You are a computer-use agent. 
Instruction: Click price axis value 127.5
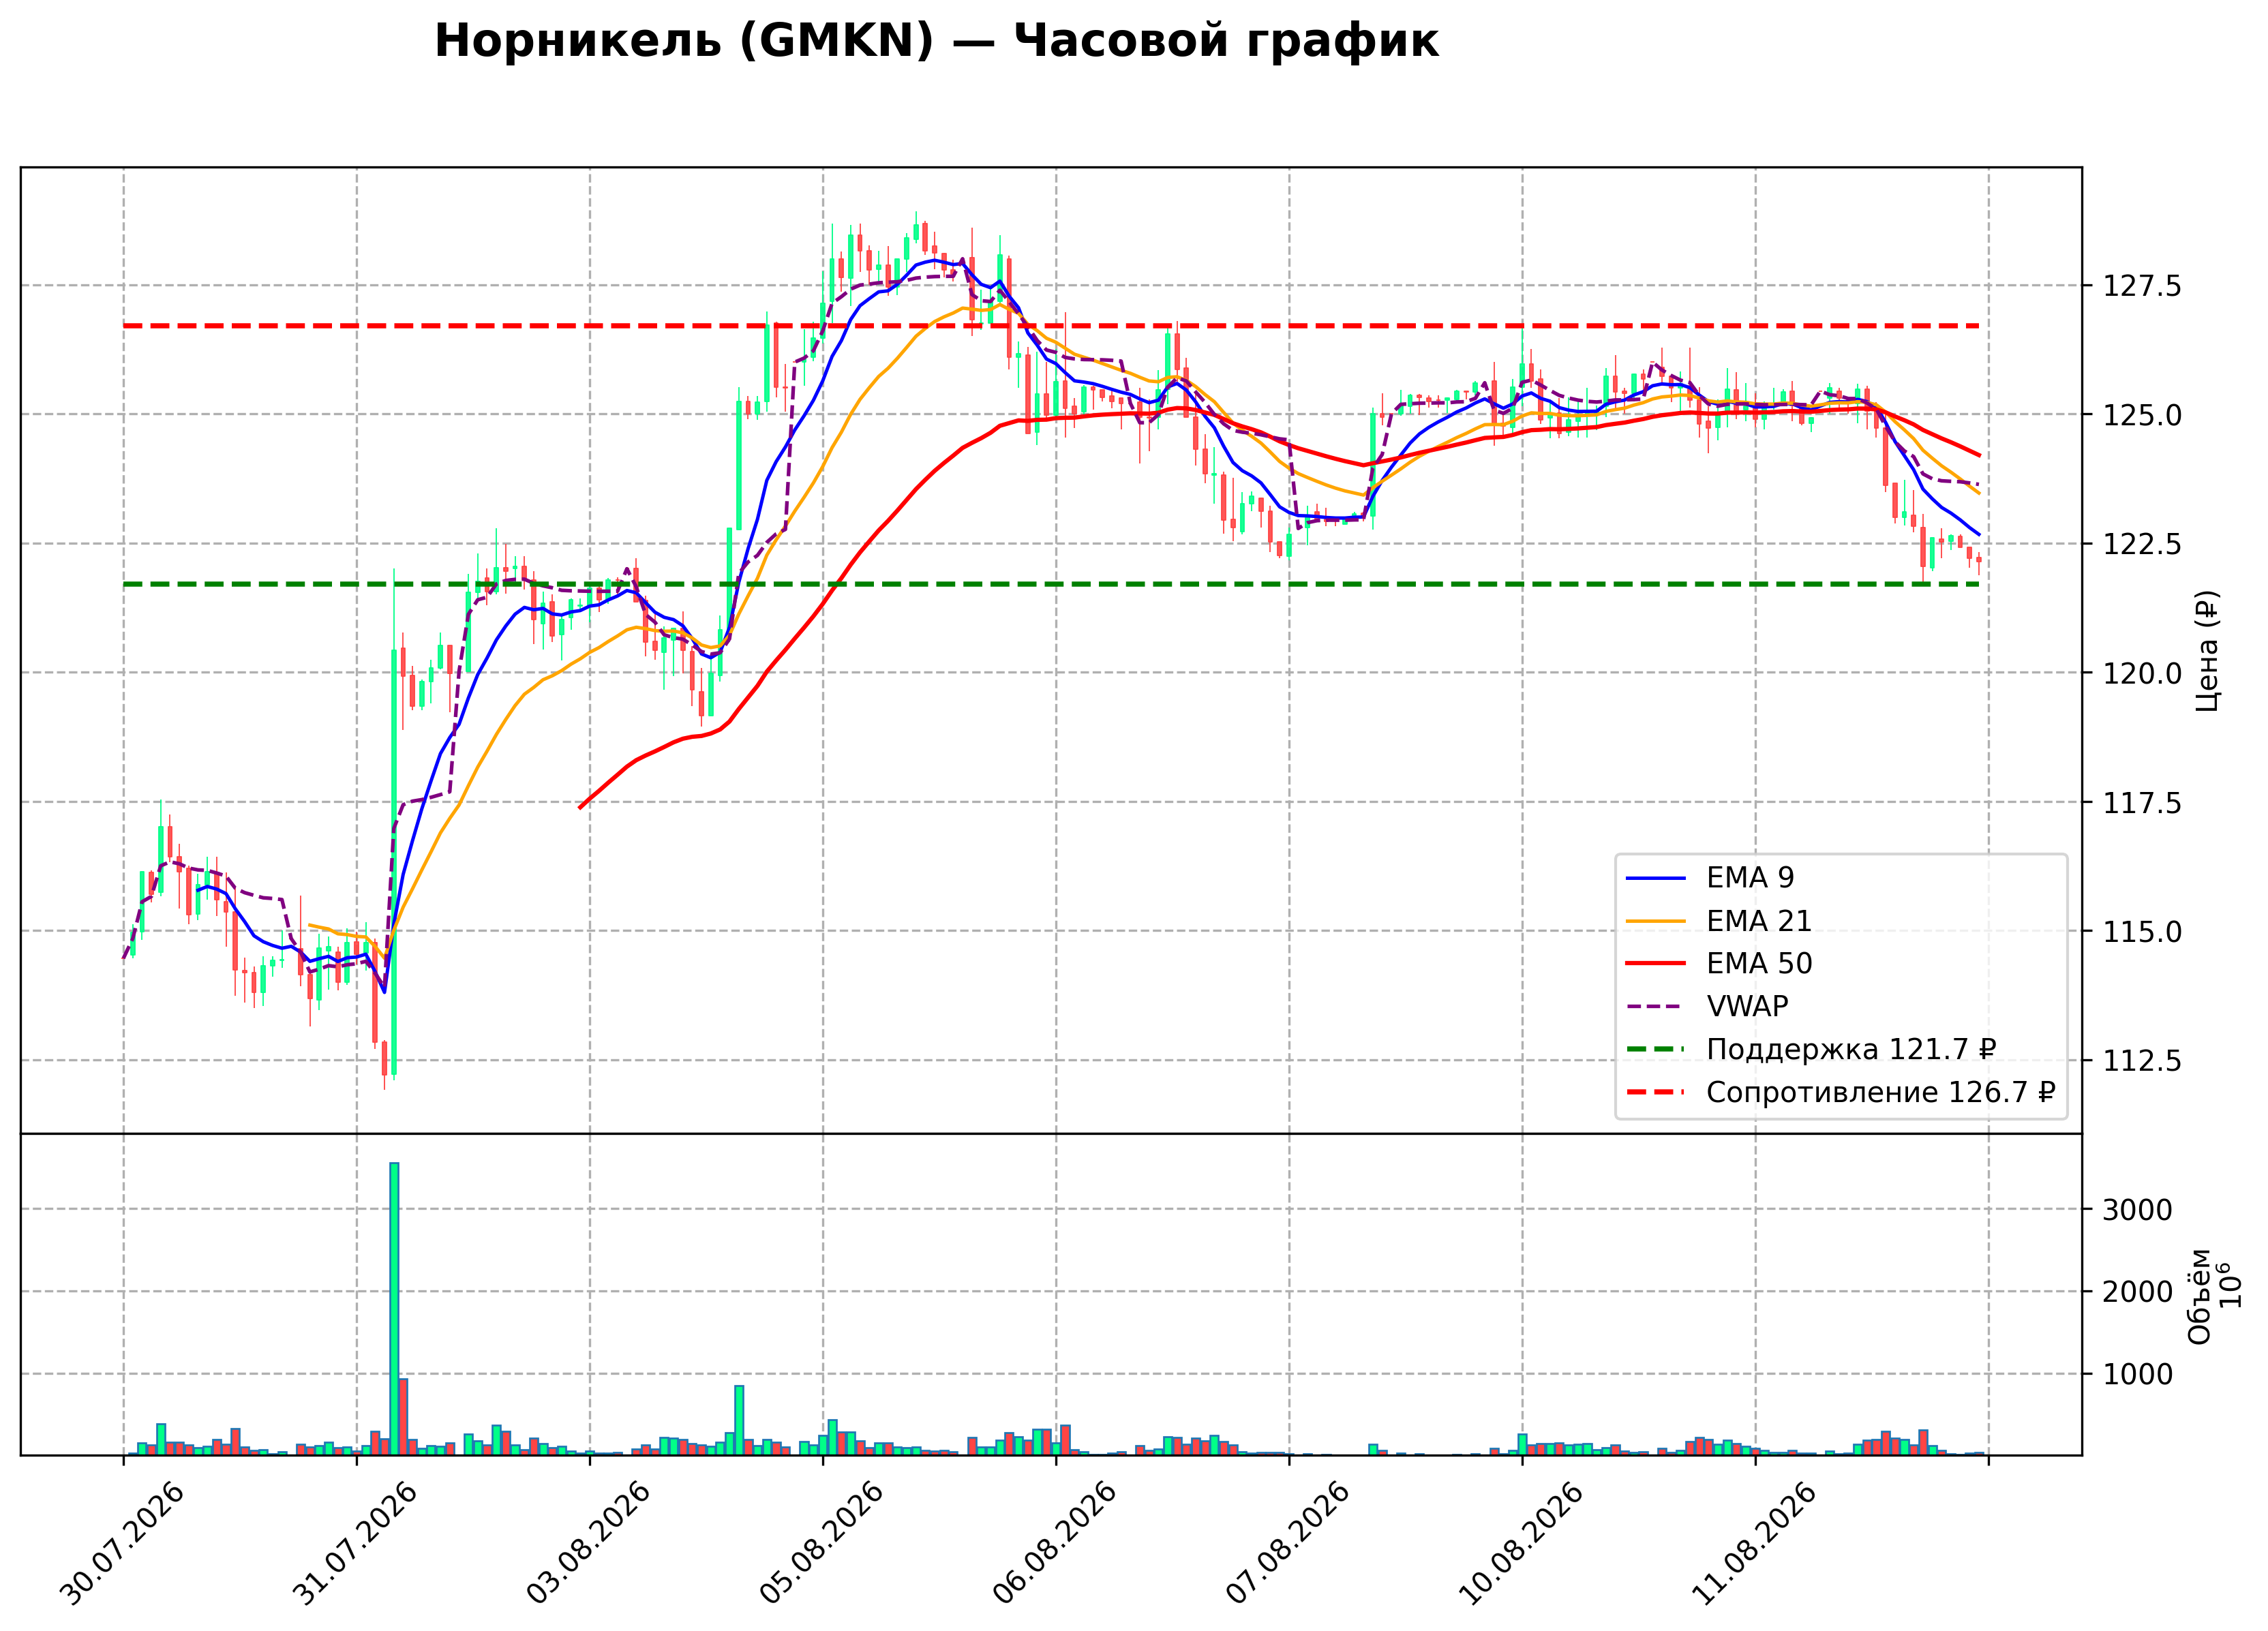tap(2142, 287)
